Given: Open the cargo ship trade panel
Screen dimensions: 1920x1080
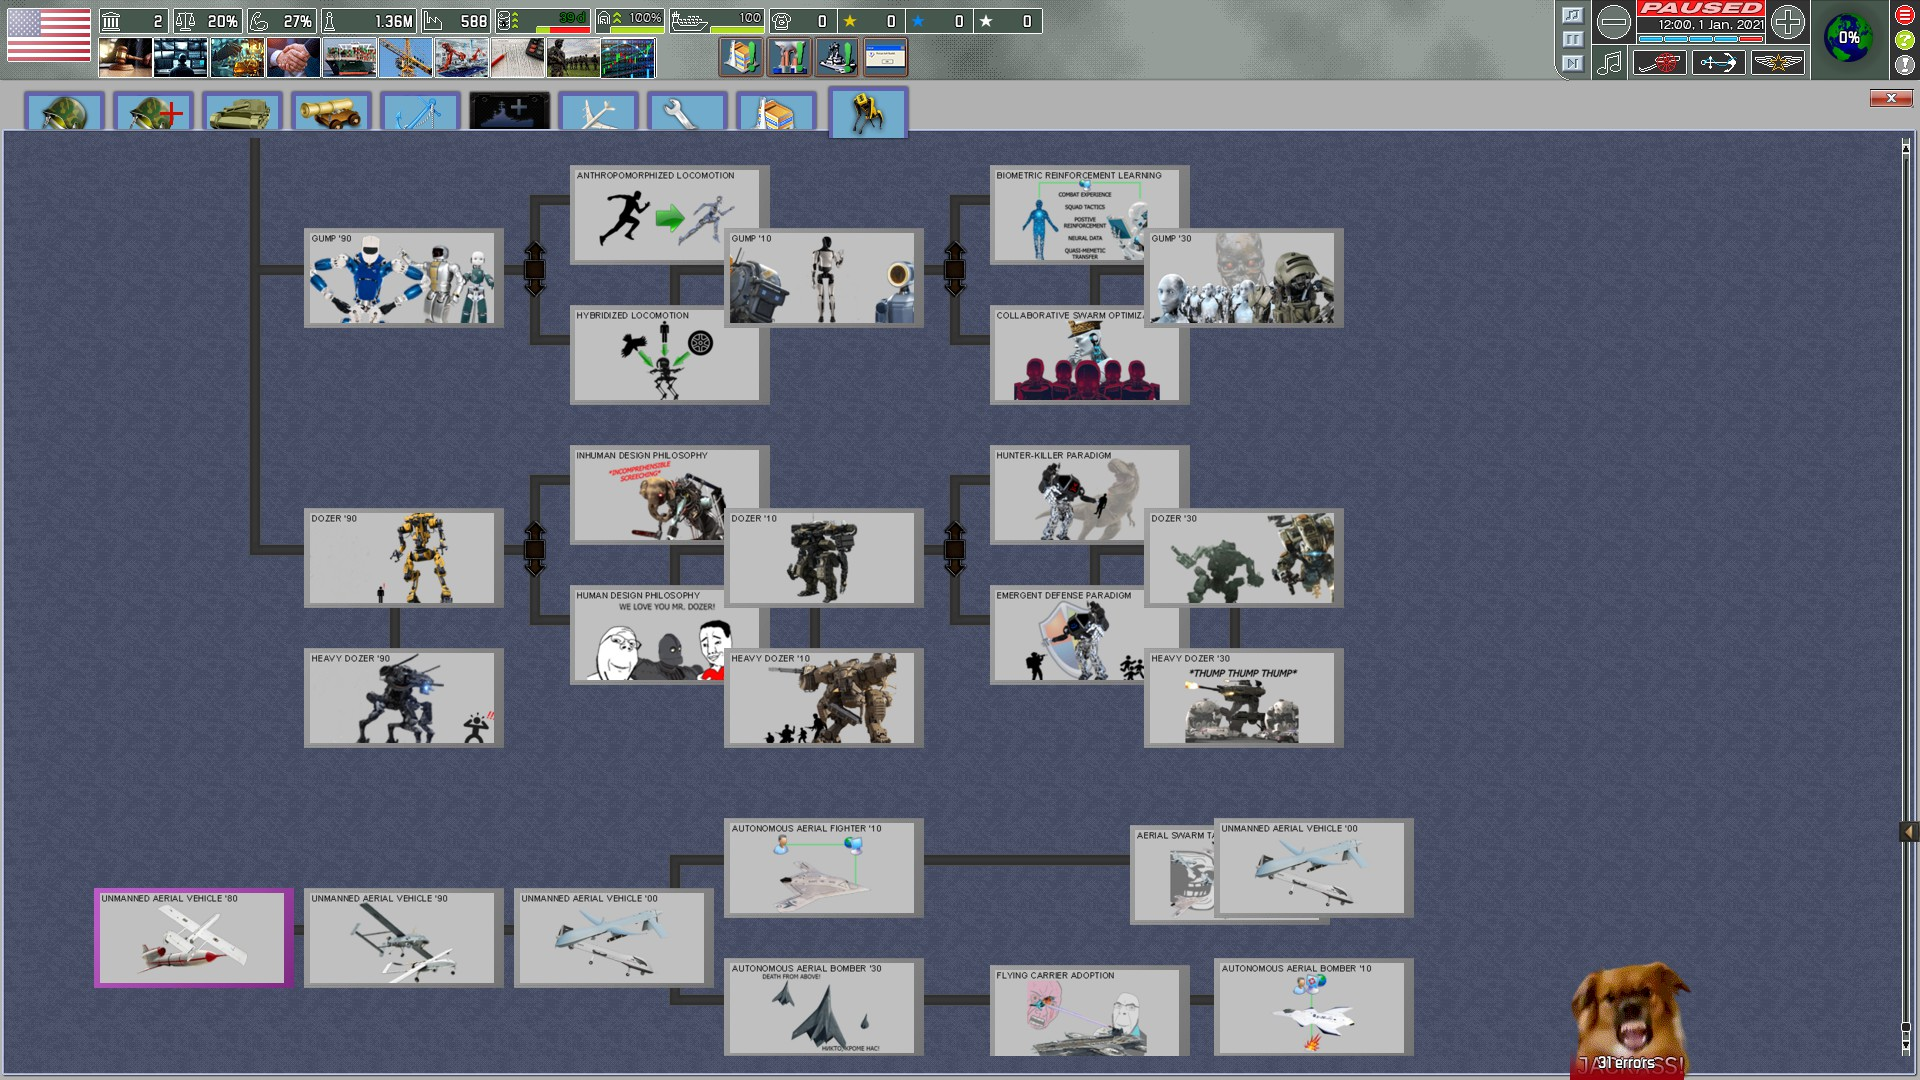Looking at the screenshot, I should coord(349,58).
